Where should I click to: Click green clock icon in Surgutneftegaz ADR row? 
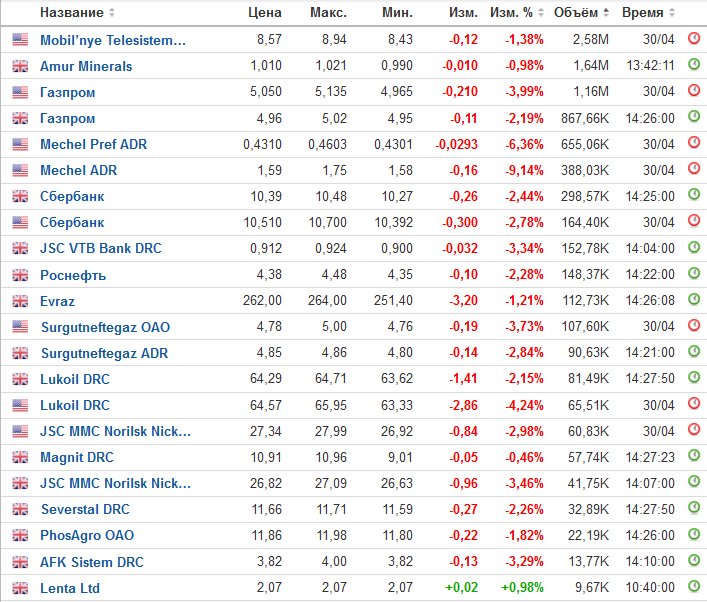[x=694, y=351]
